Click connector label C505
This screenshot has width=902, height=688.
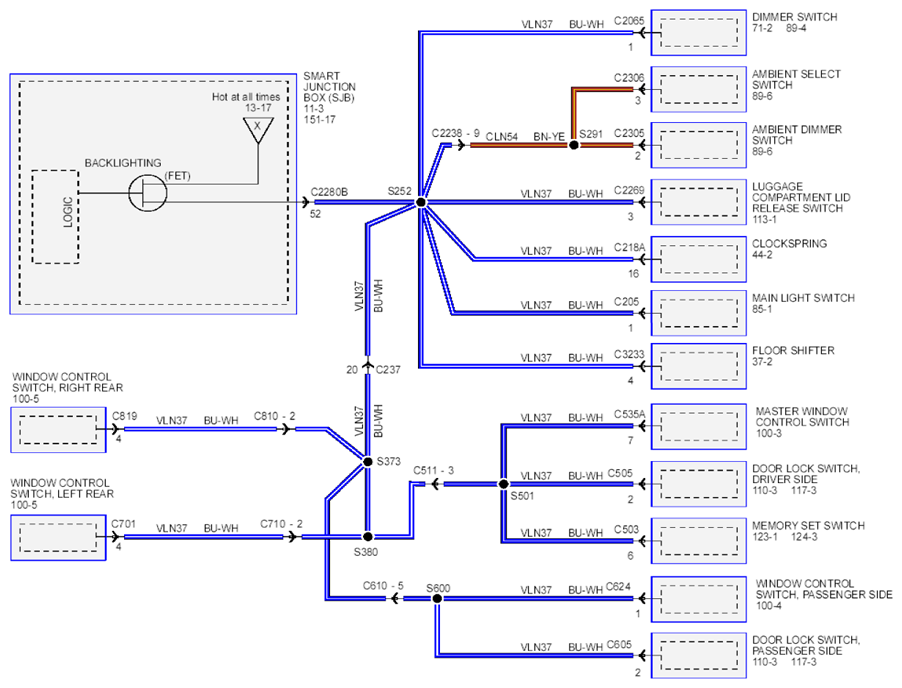click(x=620, y=473)
